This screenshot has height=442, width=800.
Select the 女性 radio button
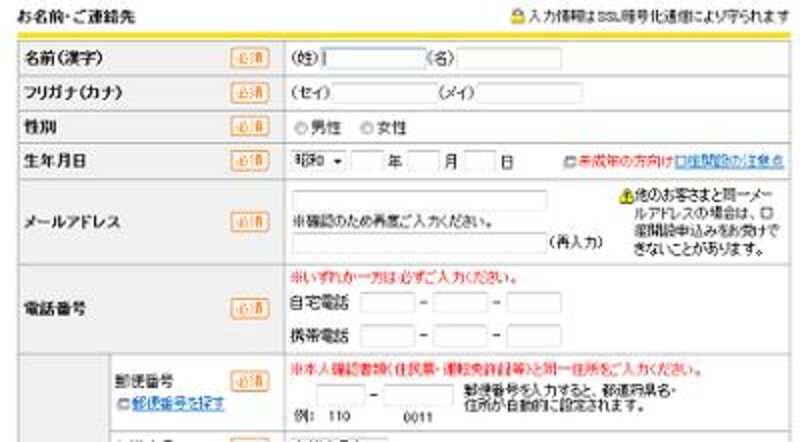(x=366, y=128)
